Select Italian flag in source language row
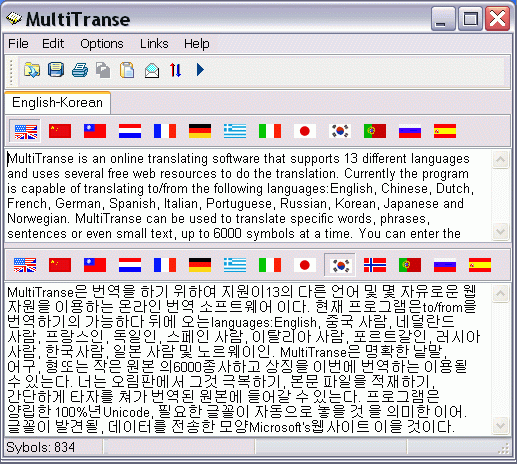This screenshot has height=464, width=517. tap(270, 131)
